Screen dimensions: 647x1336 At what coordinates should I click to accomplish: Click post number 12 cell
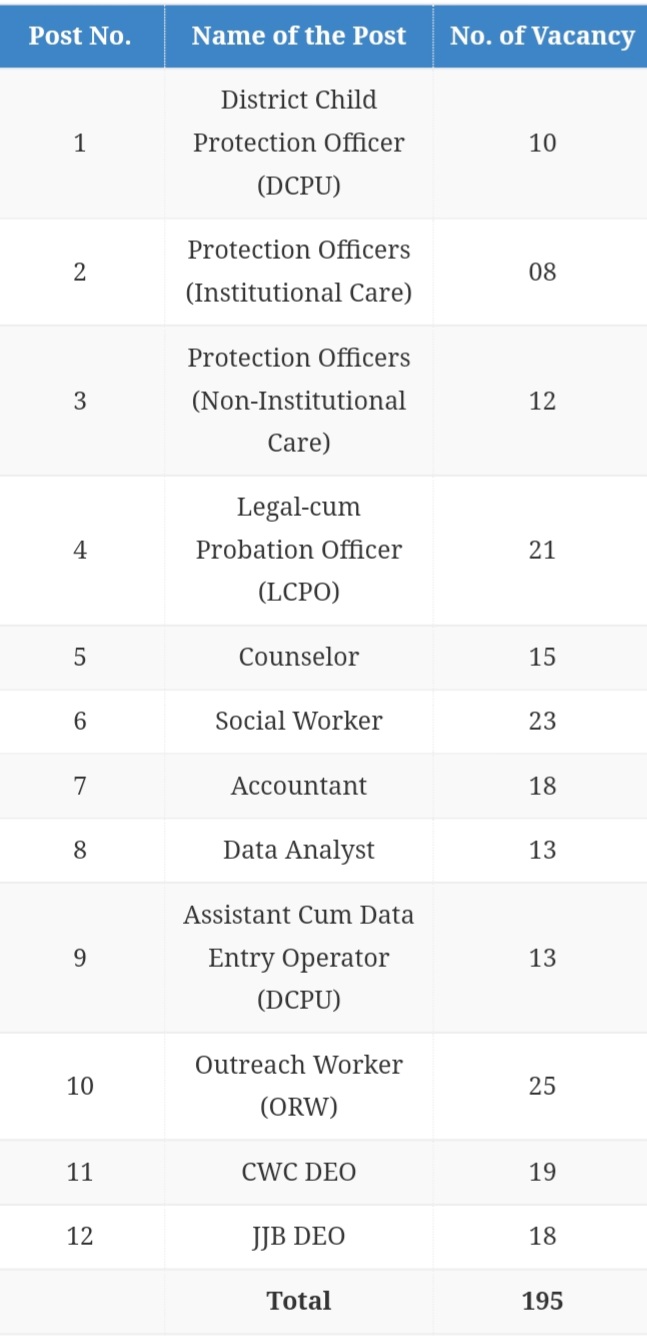click(80, 1236)
